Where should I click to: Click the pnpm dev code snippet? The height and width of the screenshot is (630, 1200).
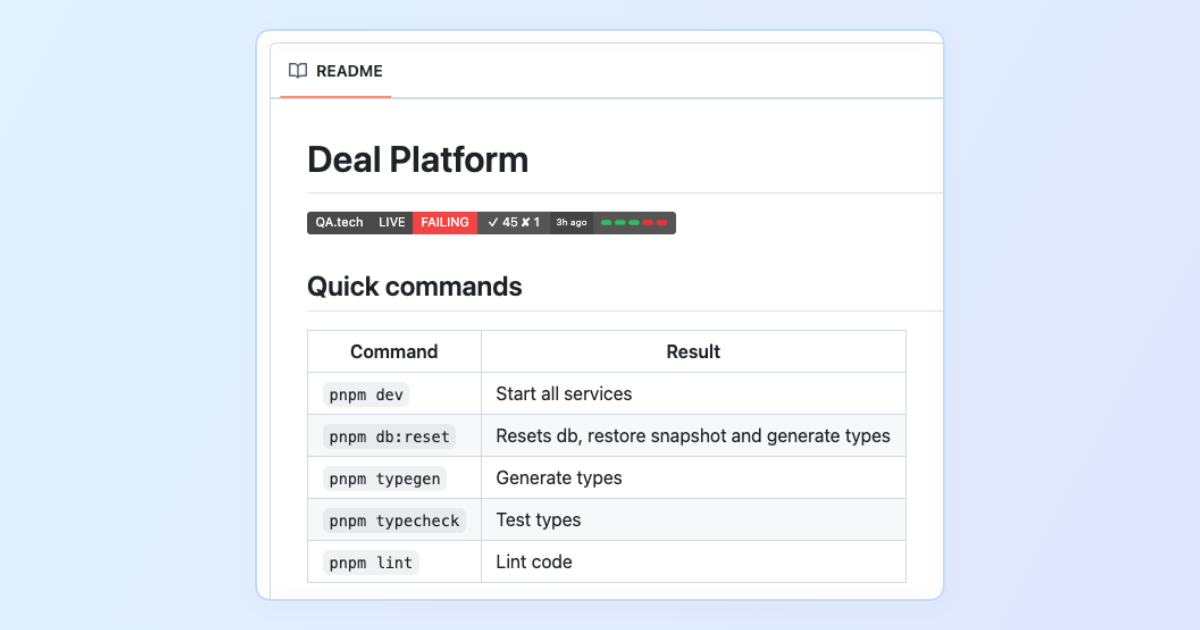pos(366,394)
